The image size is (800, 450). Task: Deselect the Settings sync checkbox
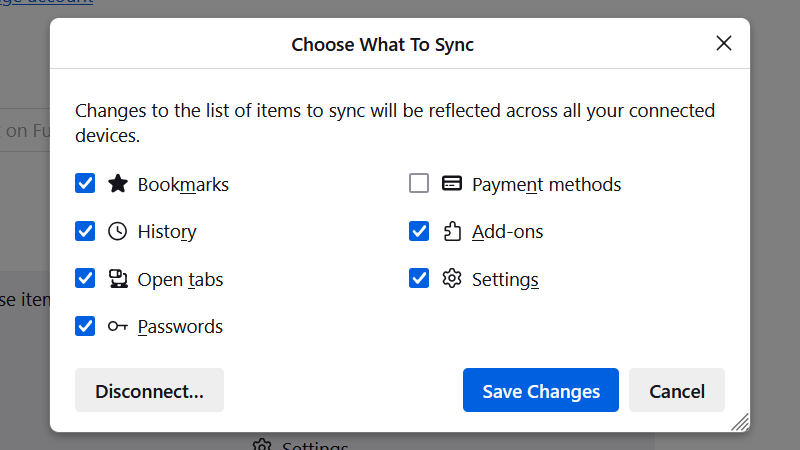(x=419, y=279)
